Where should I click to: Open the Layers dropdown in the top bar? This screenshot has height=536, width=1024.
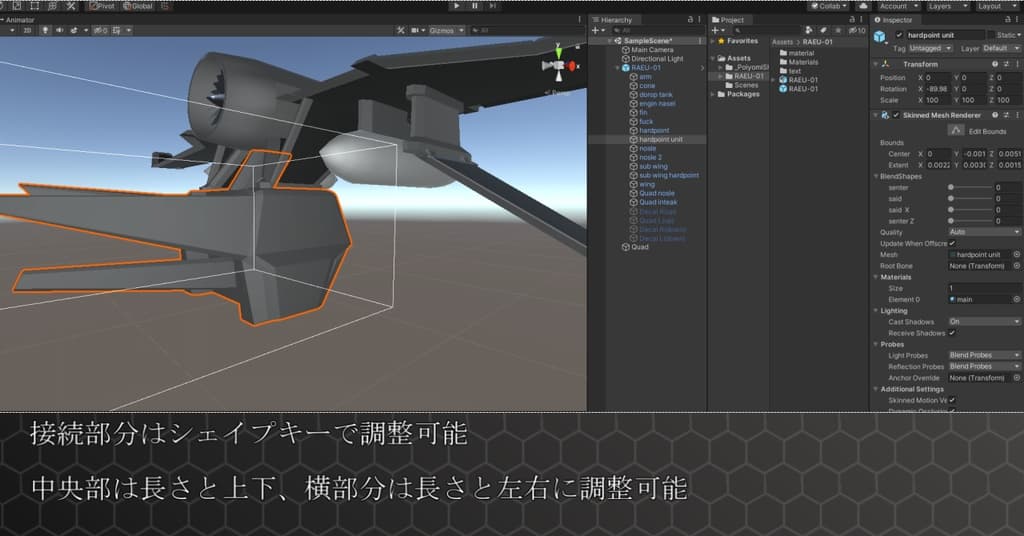(944, 5)
